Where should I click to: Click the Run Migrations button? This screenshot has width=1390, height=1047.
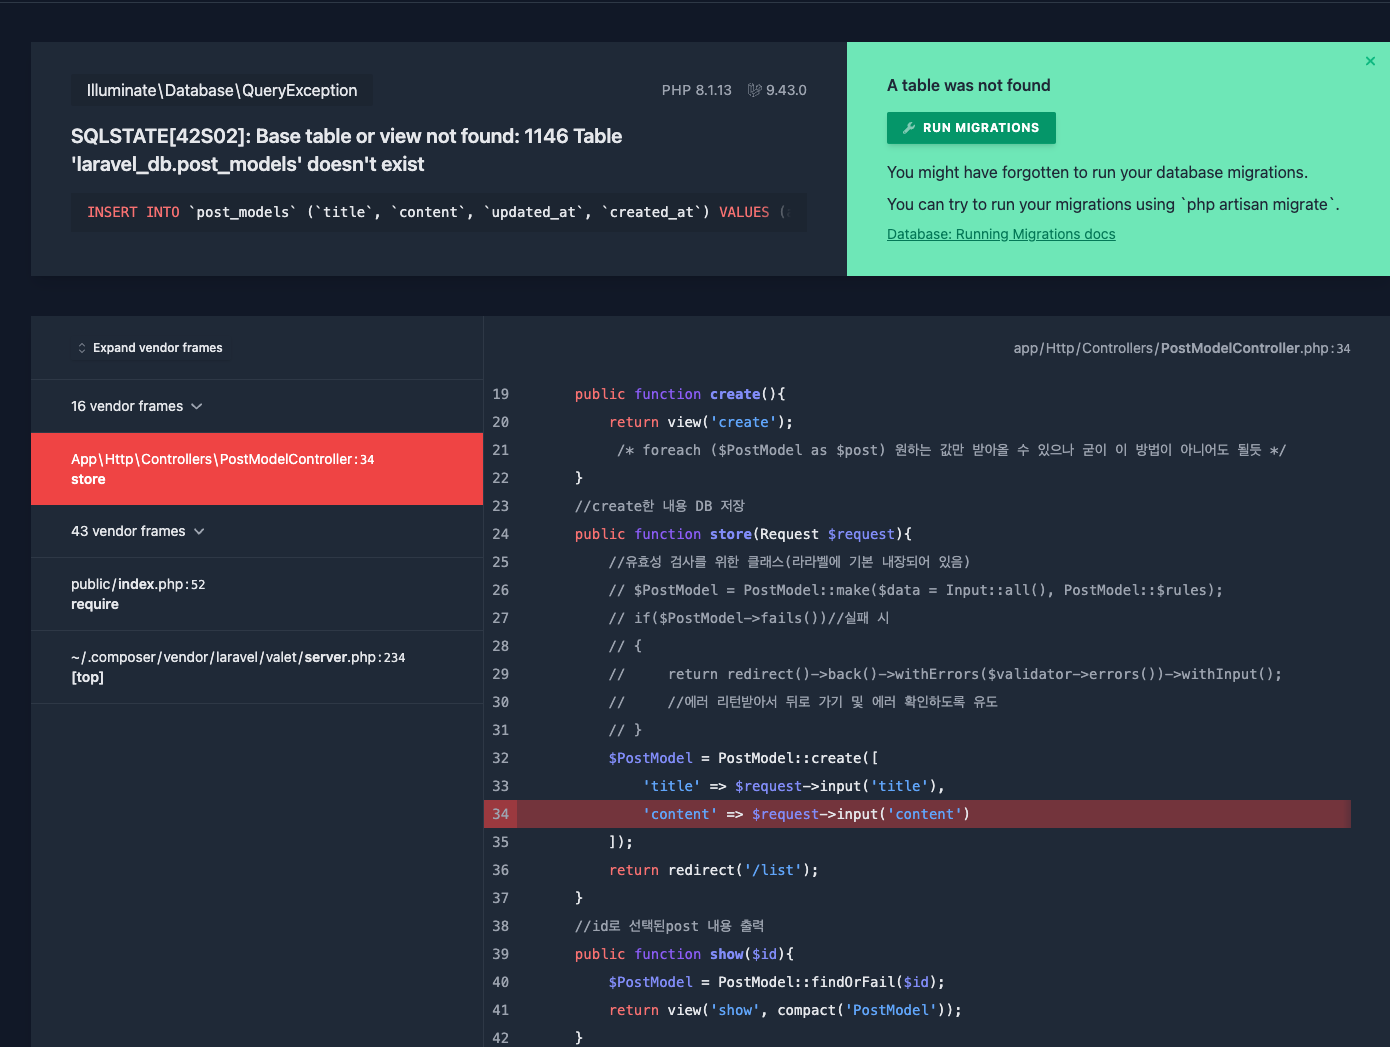[971, 128]
